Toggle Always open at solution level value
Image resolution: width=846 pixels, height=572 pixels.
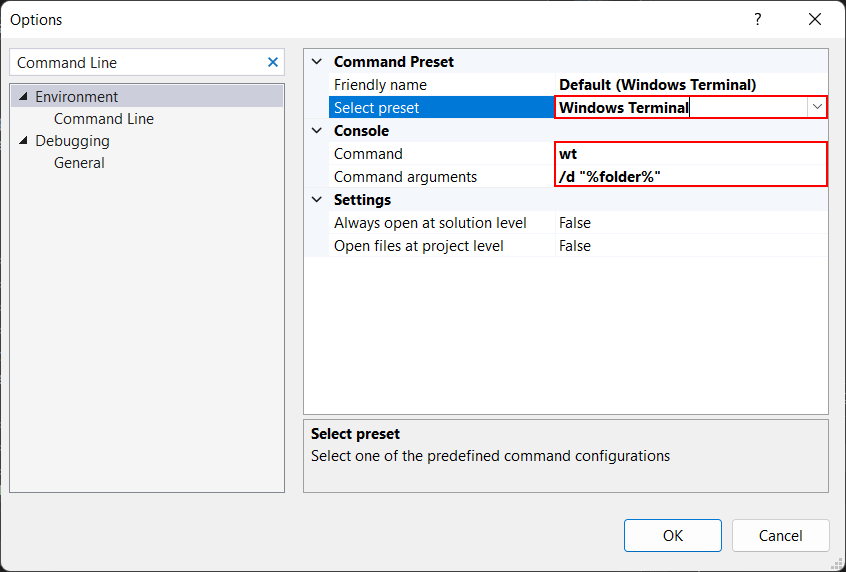pyautogui.click(x=690, y=223)
